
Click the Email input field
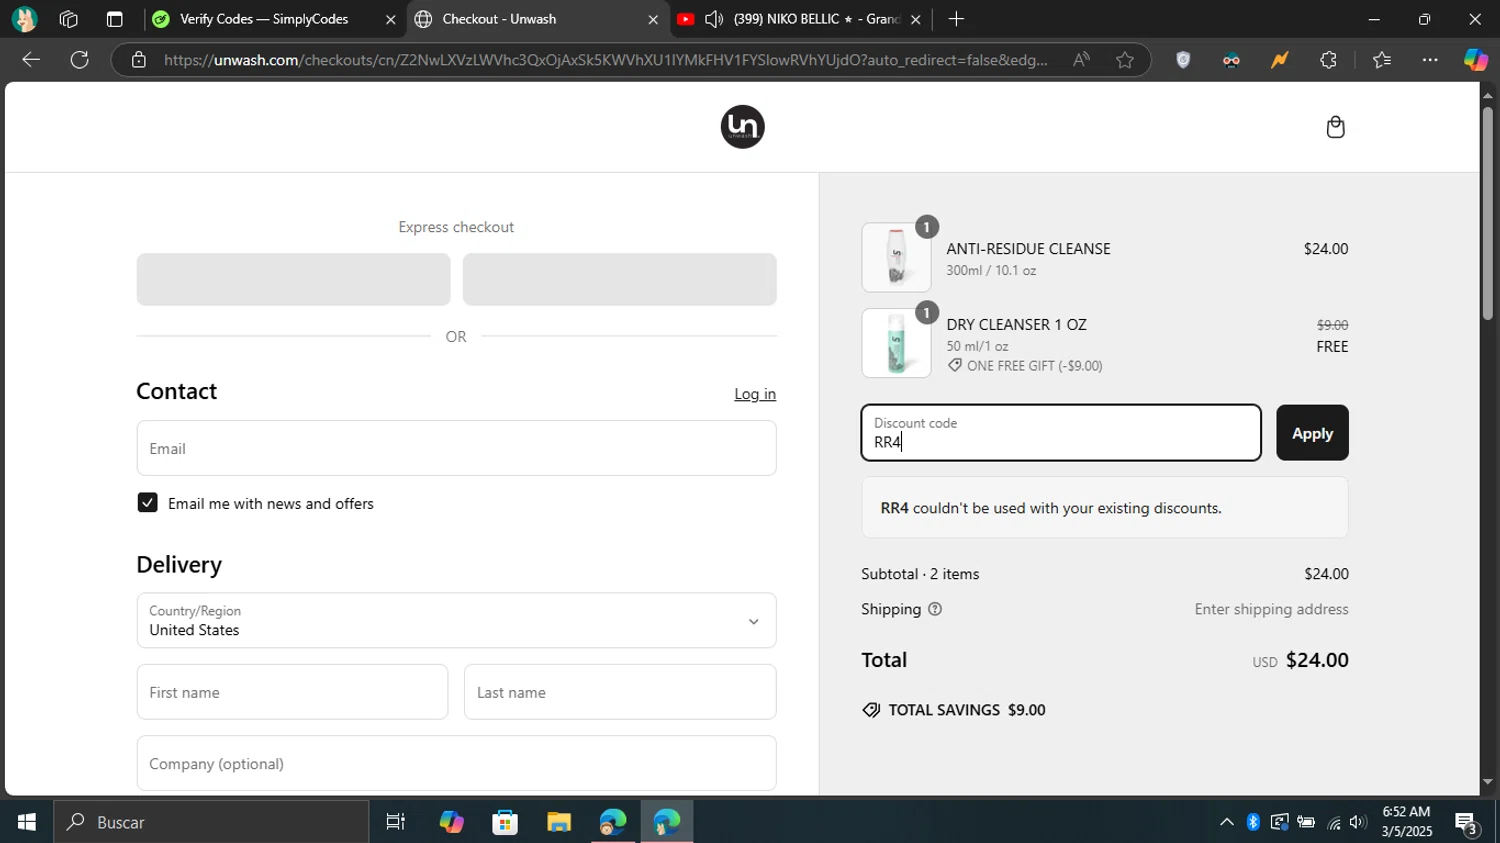pyautogui.click(x=456, y=448)
